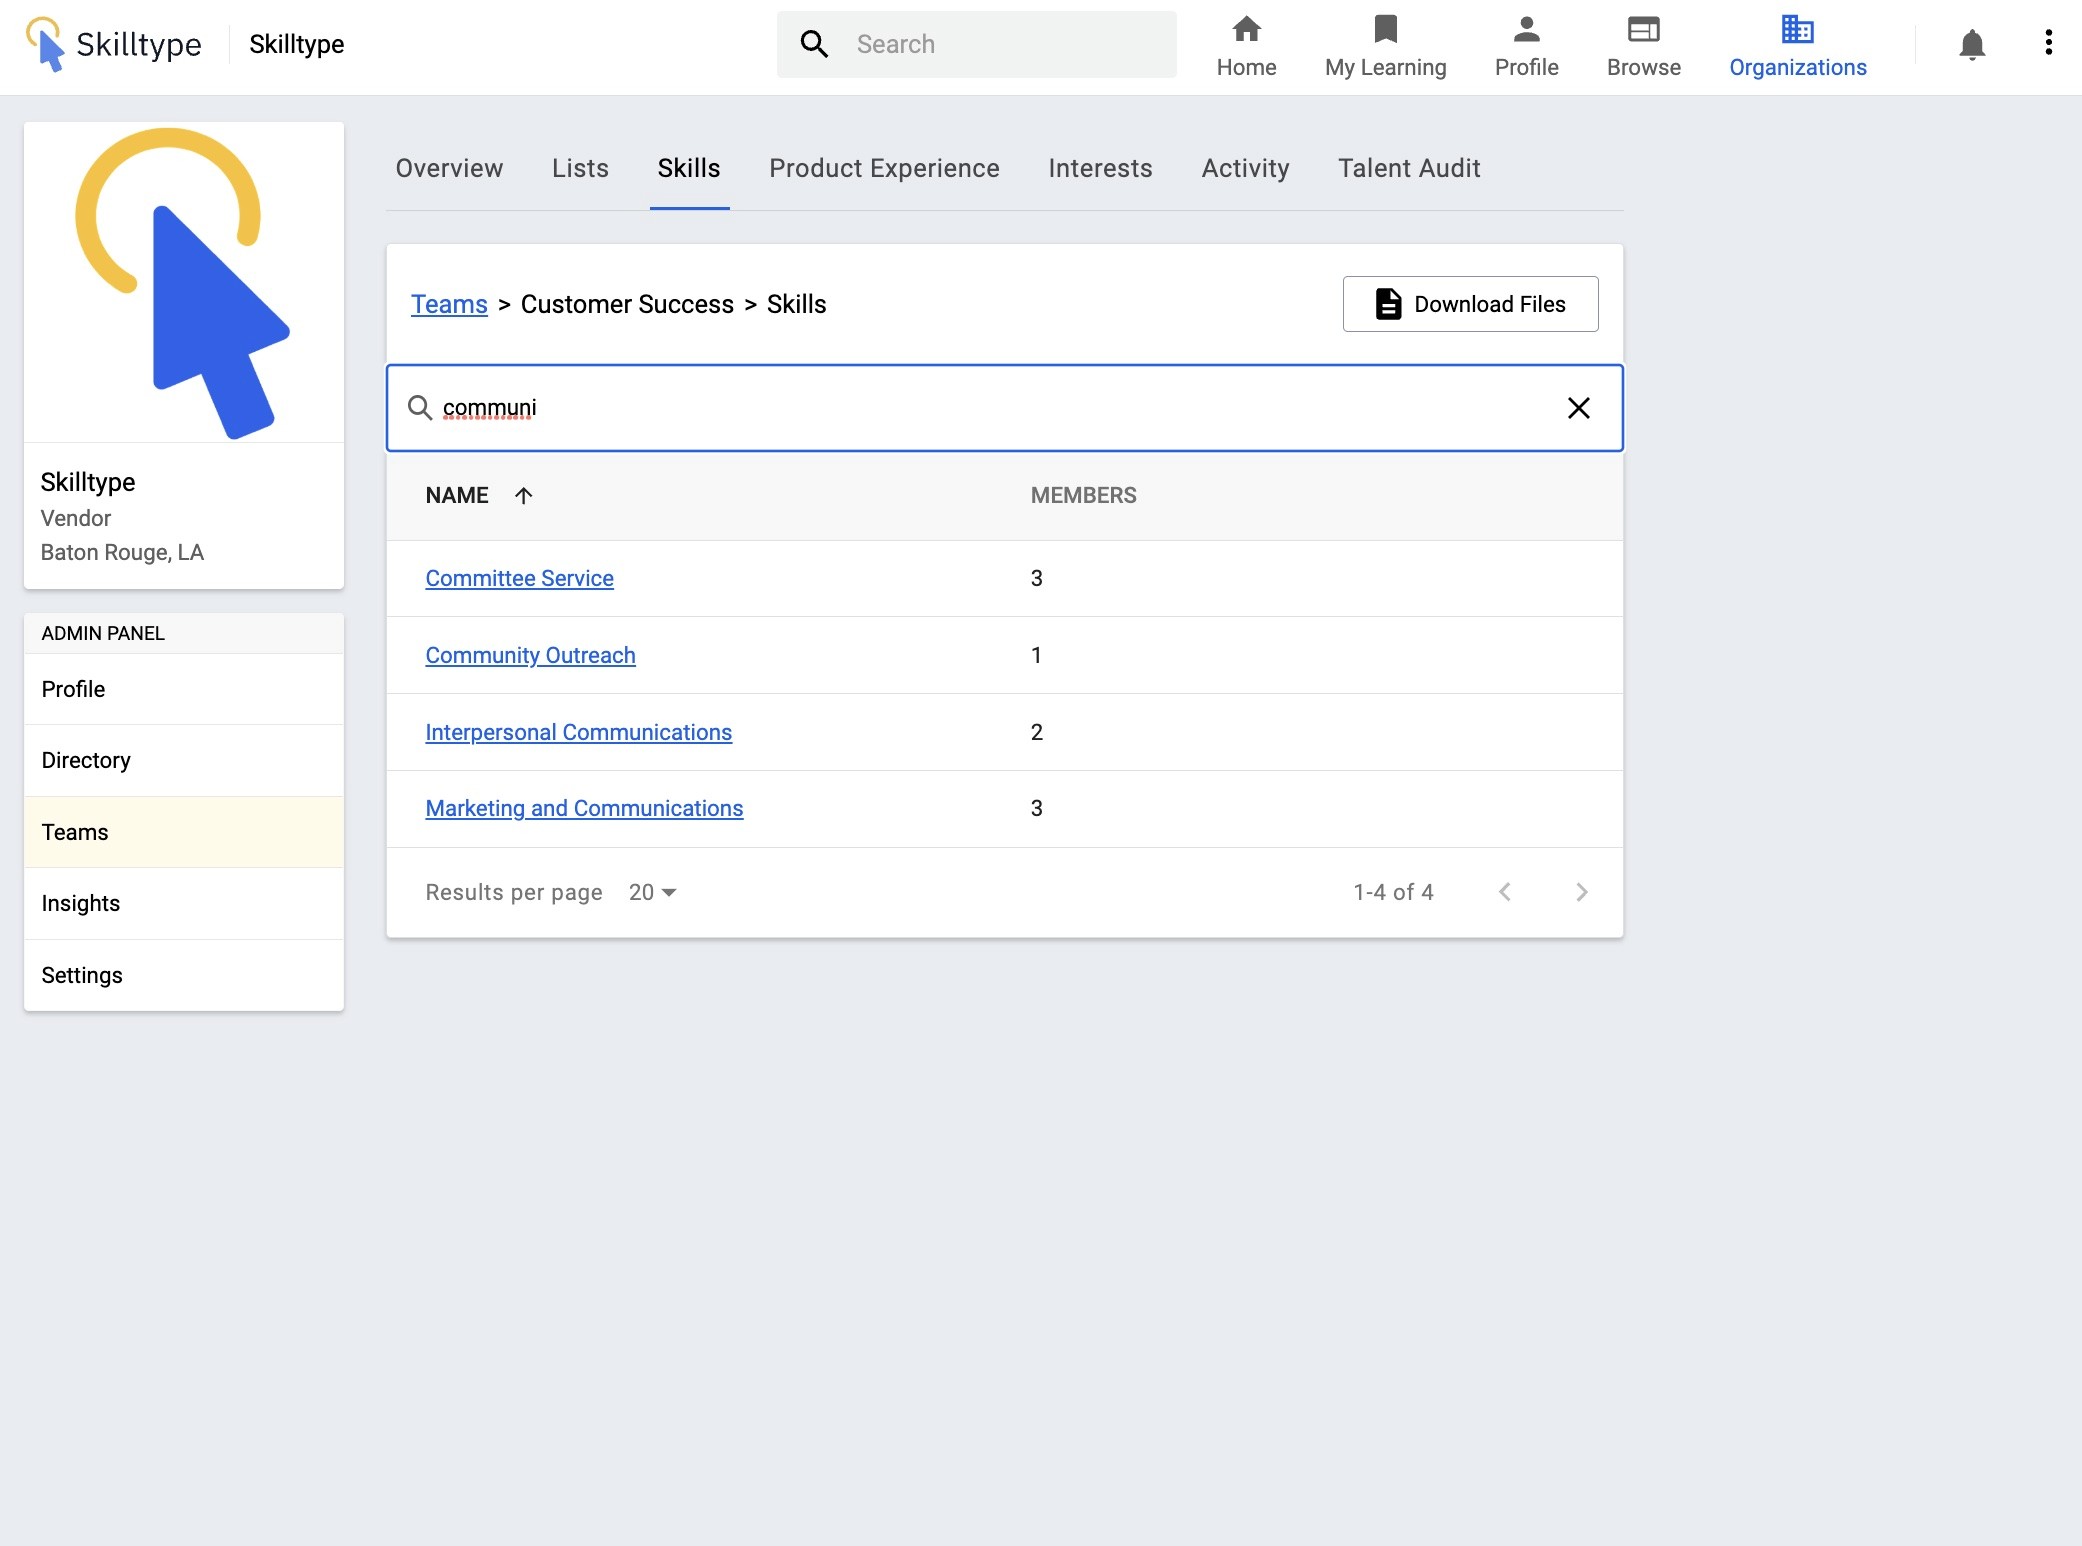Image resolution: width=2082 pixels, height=1546 pixels.
Task: Open Insights in the admin panel
Action: tap(81, 903)
